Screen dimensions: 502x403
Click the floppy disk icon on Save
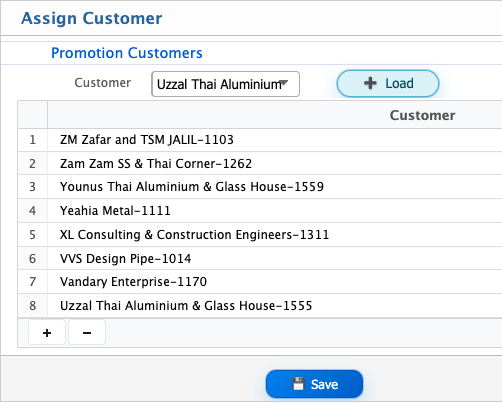pyautogui.click(x=298, y=384)
